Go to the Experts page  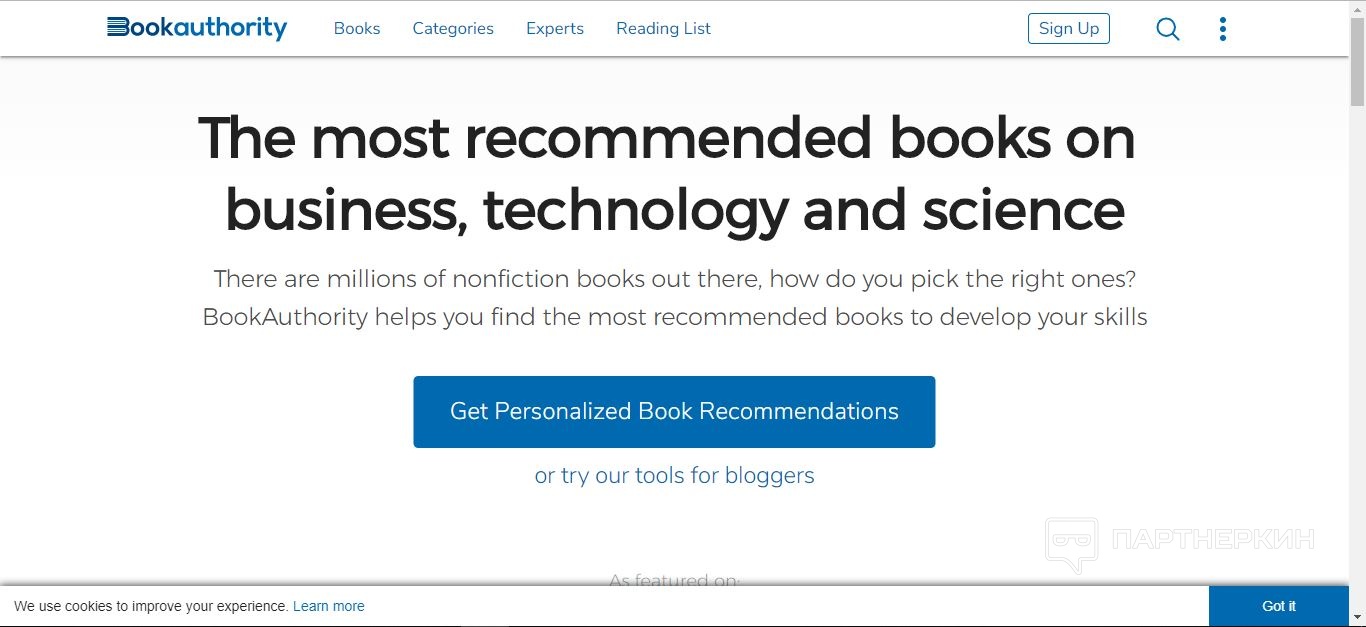pos(555,28)
